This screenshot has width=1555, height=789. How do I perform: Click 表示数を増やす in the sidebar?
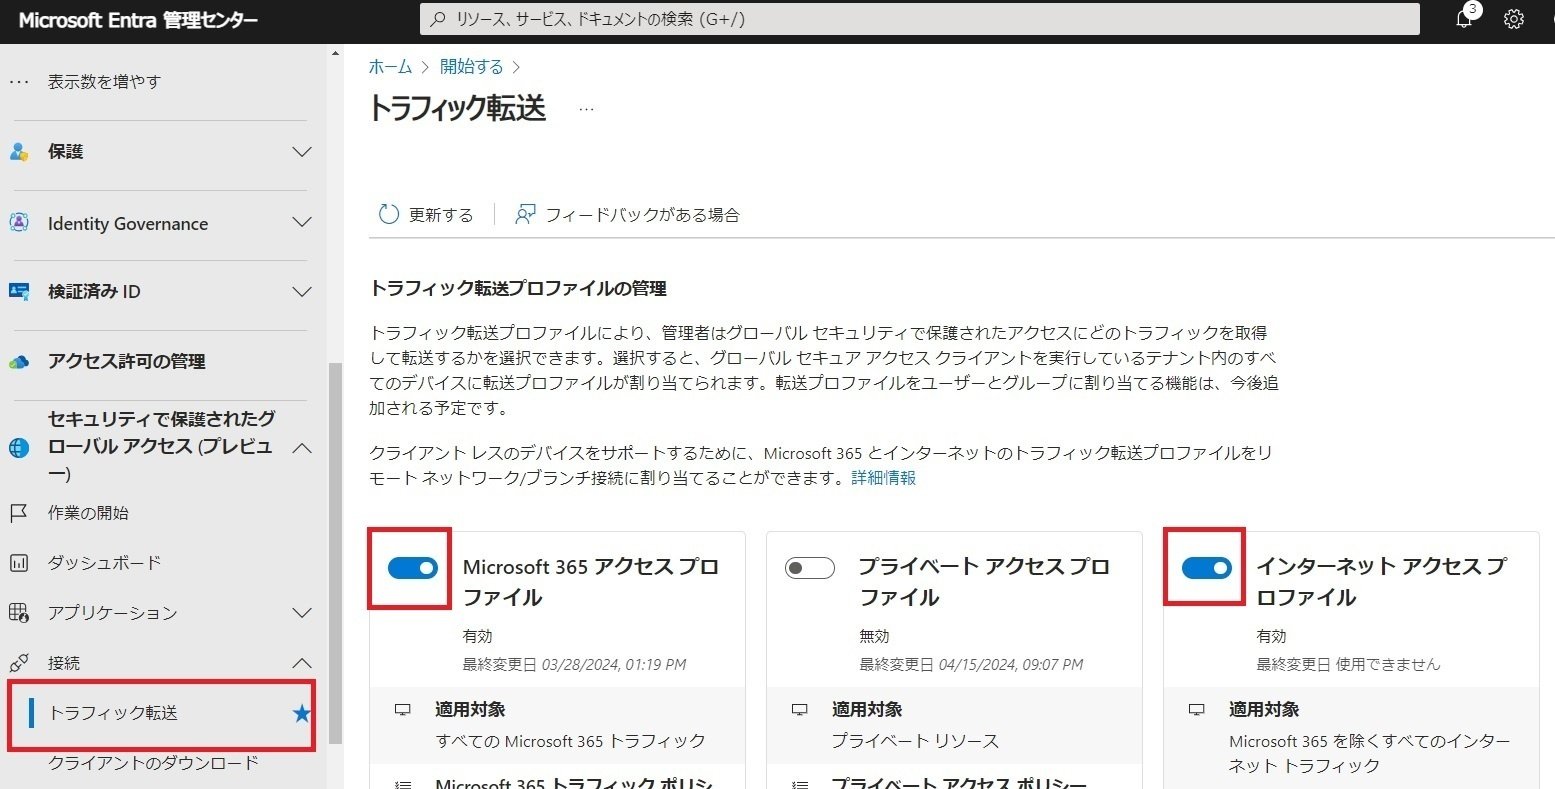(104, 82)
